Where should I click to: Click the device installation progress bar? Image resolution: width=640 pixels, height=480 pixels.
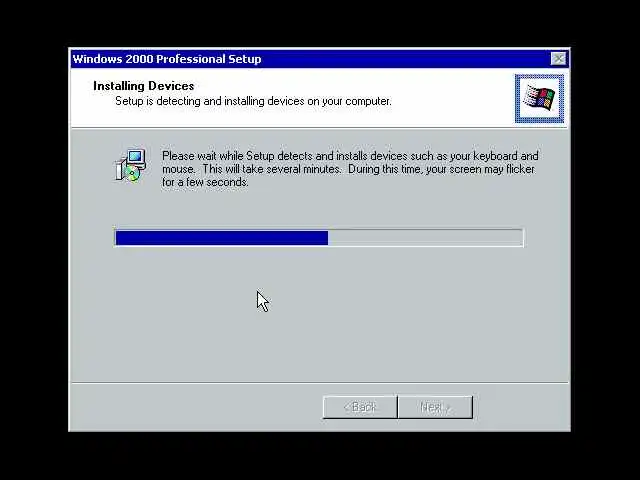[319, 238]
